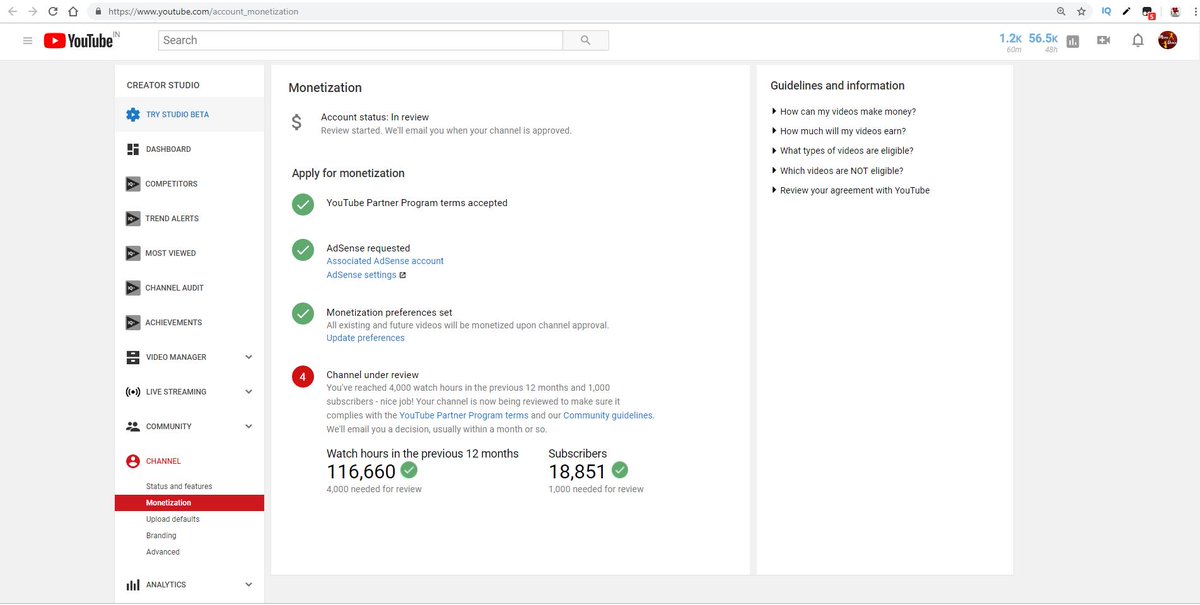This screenshot has height=605, width=1200.
Task: Select the Monetization menu item
Action: coord(189,503)
